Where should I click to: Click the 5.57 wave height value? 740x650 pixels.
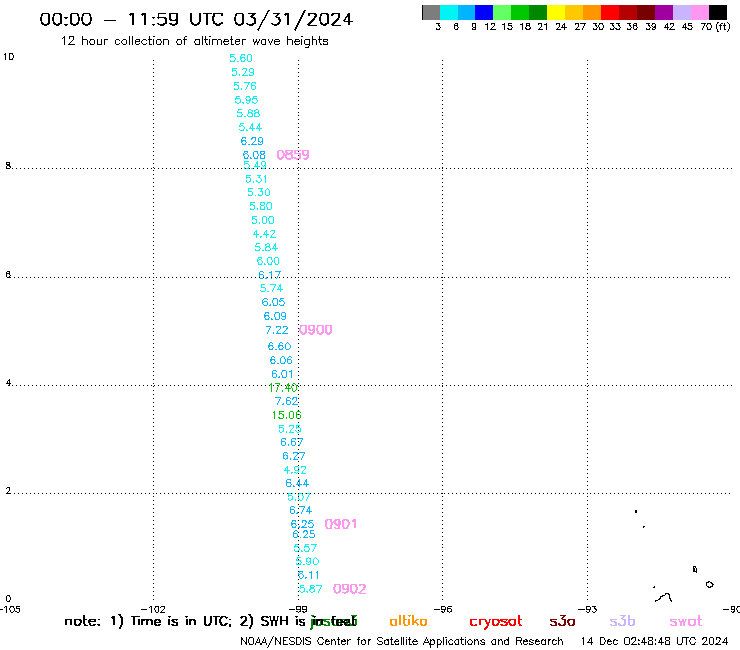click(x=305, y=548)
